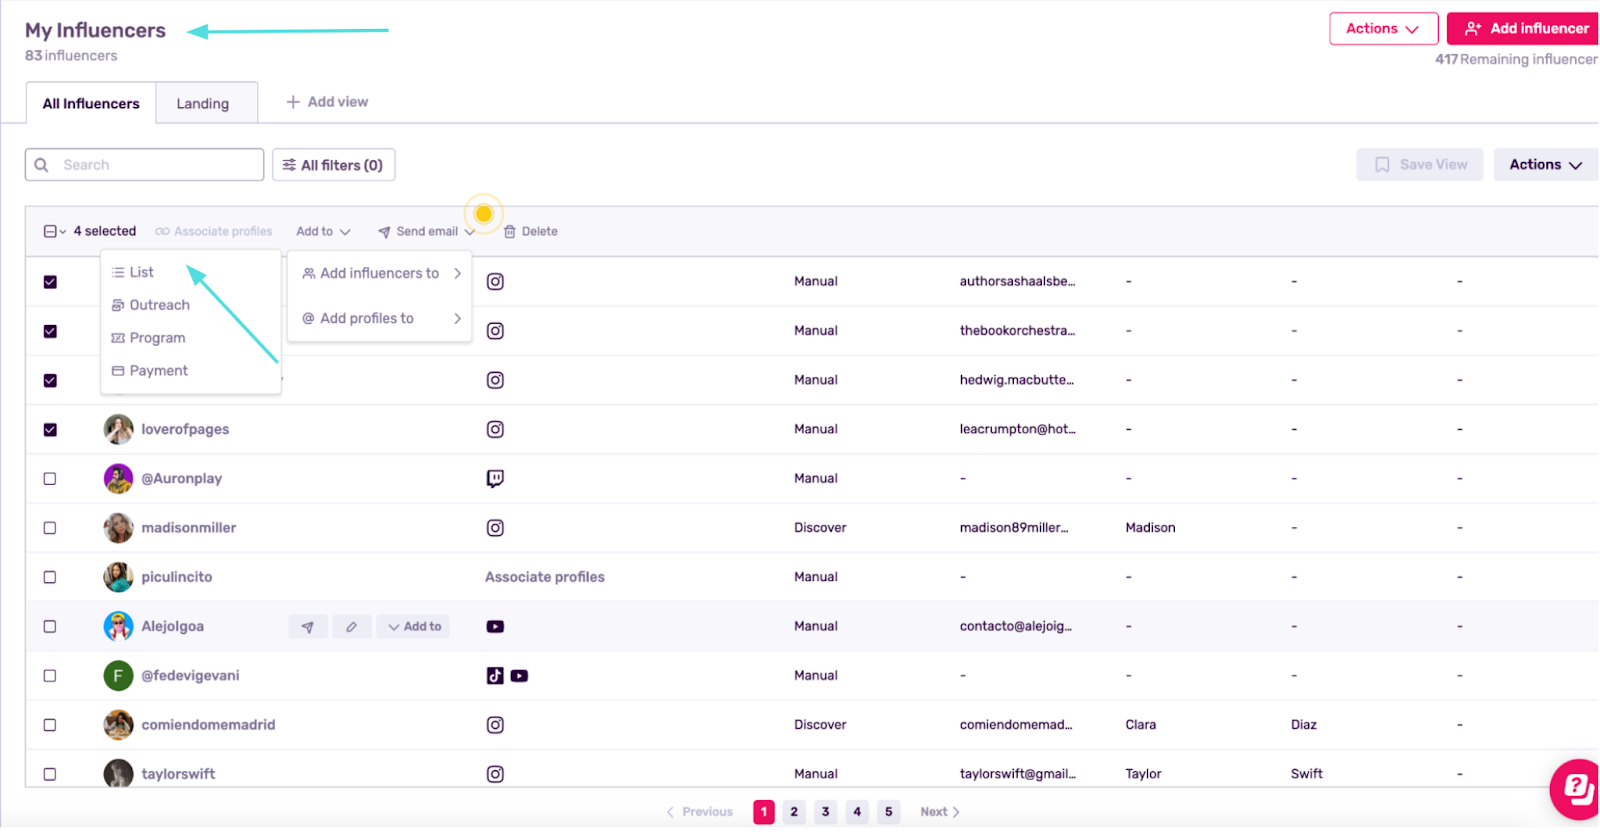Send email via paper plane icon for Alejolgoa
The width and height of the screenshot is (1600, 838).
click(308, 627)
